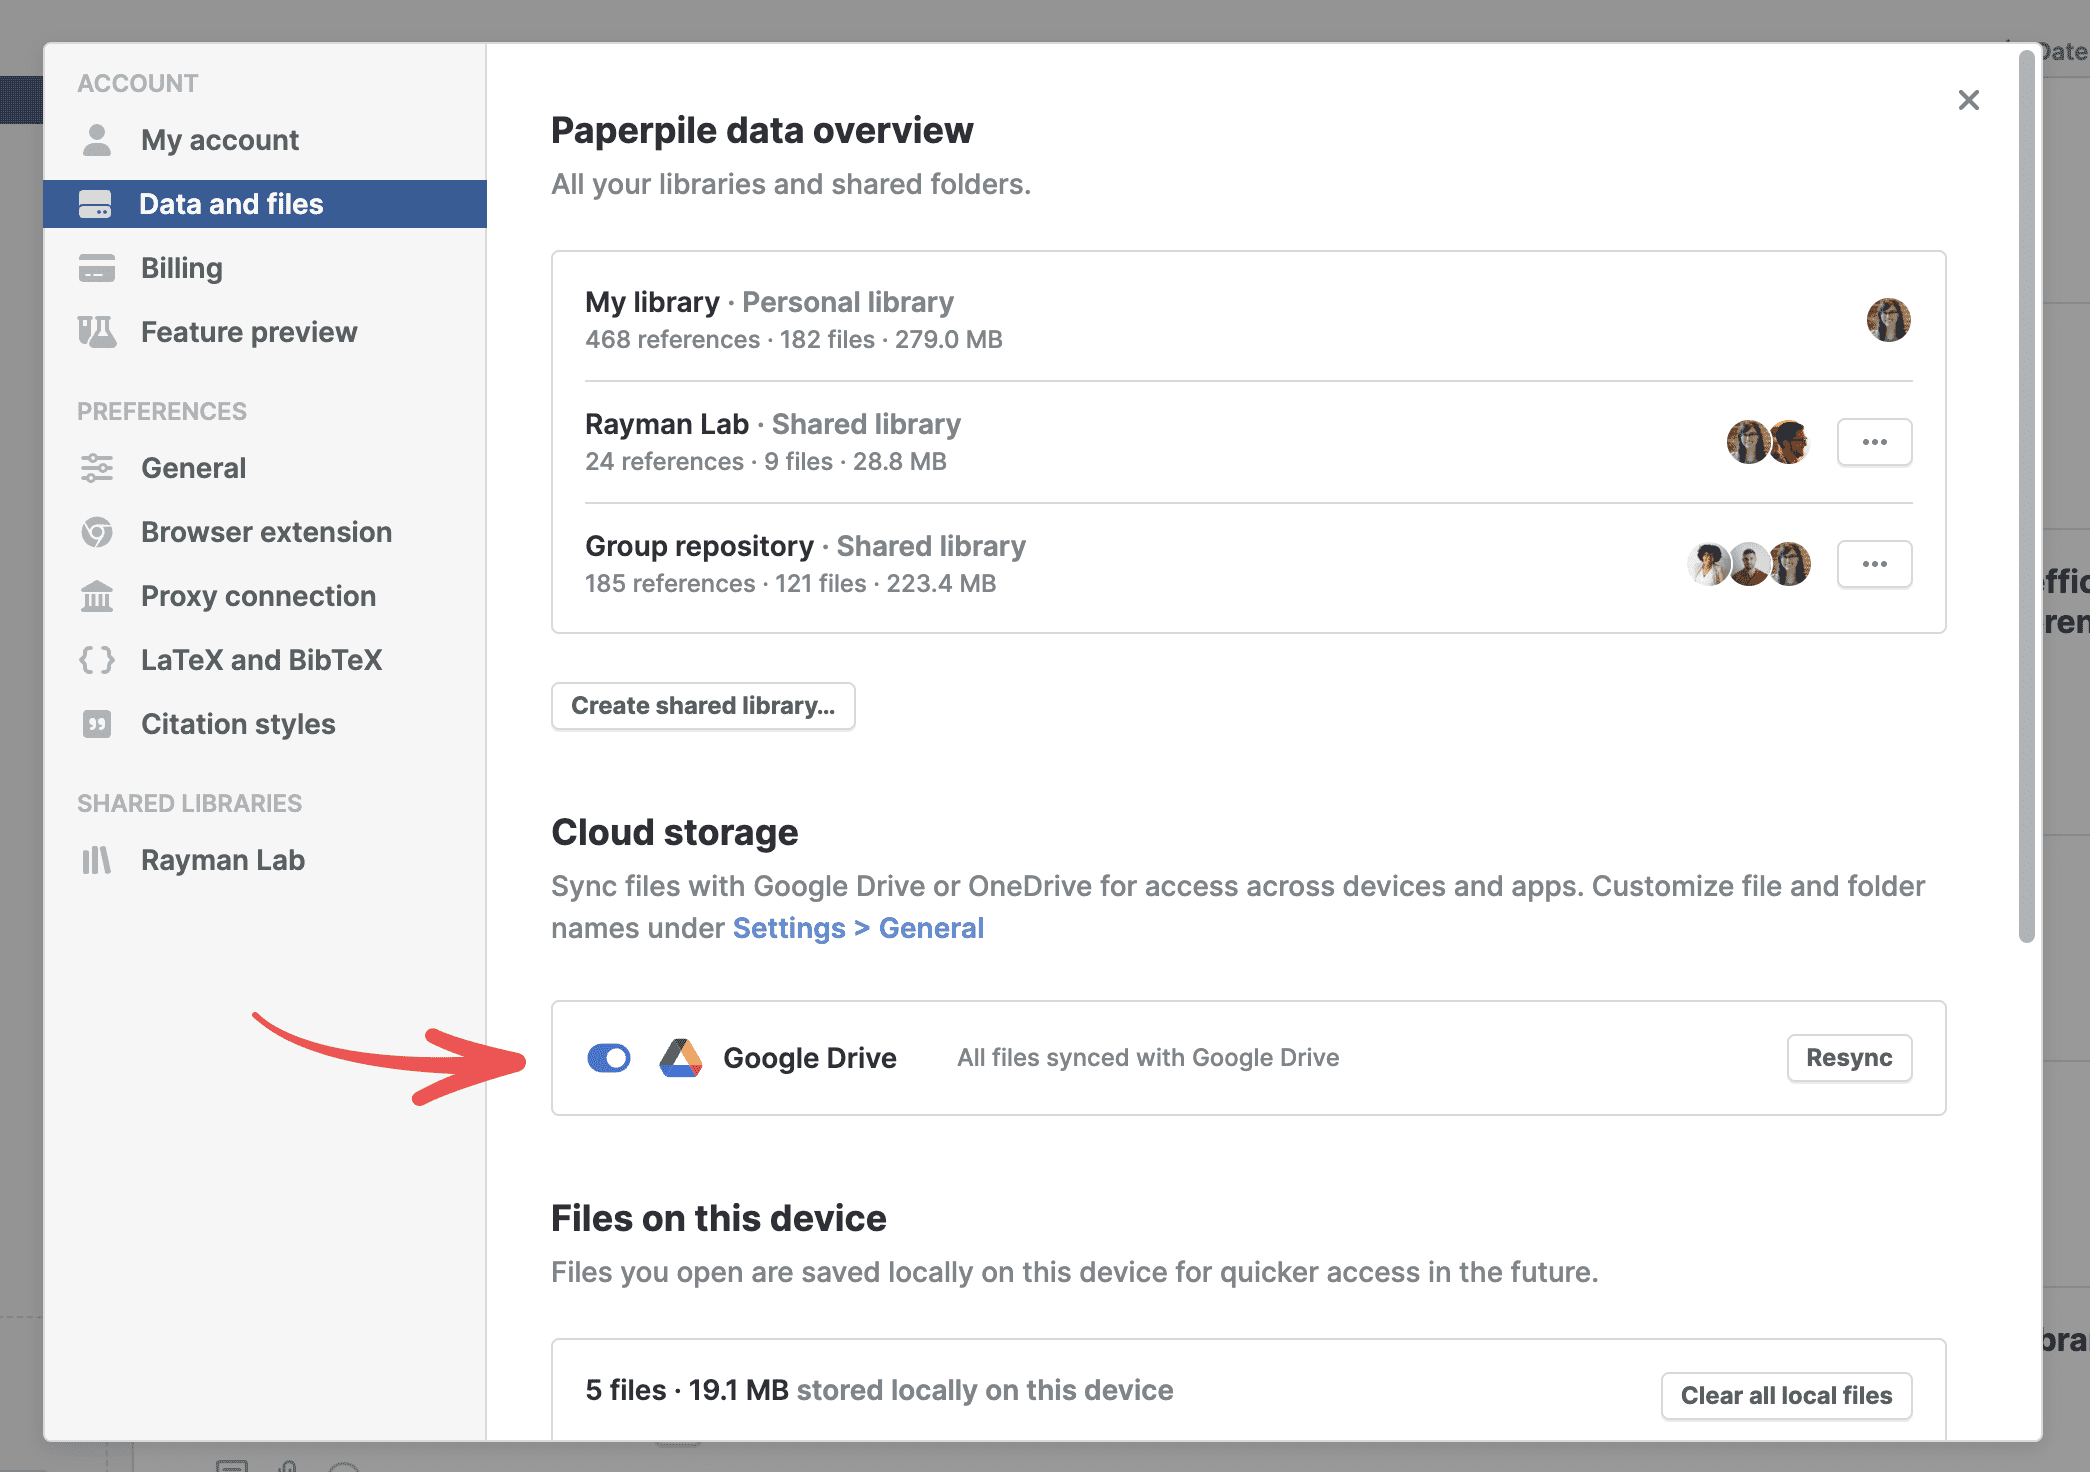
Task: Click the Google Drive logo icon
Action: (x=680, y=1058)
